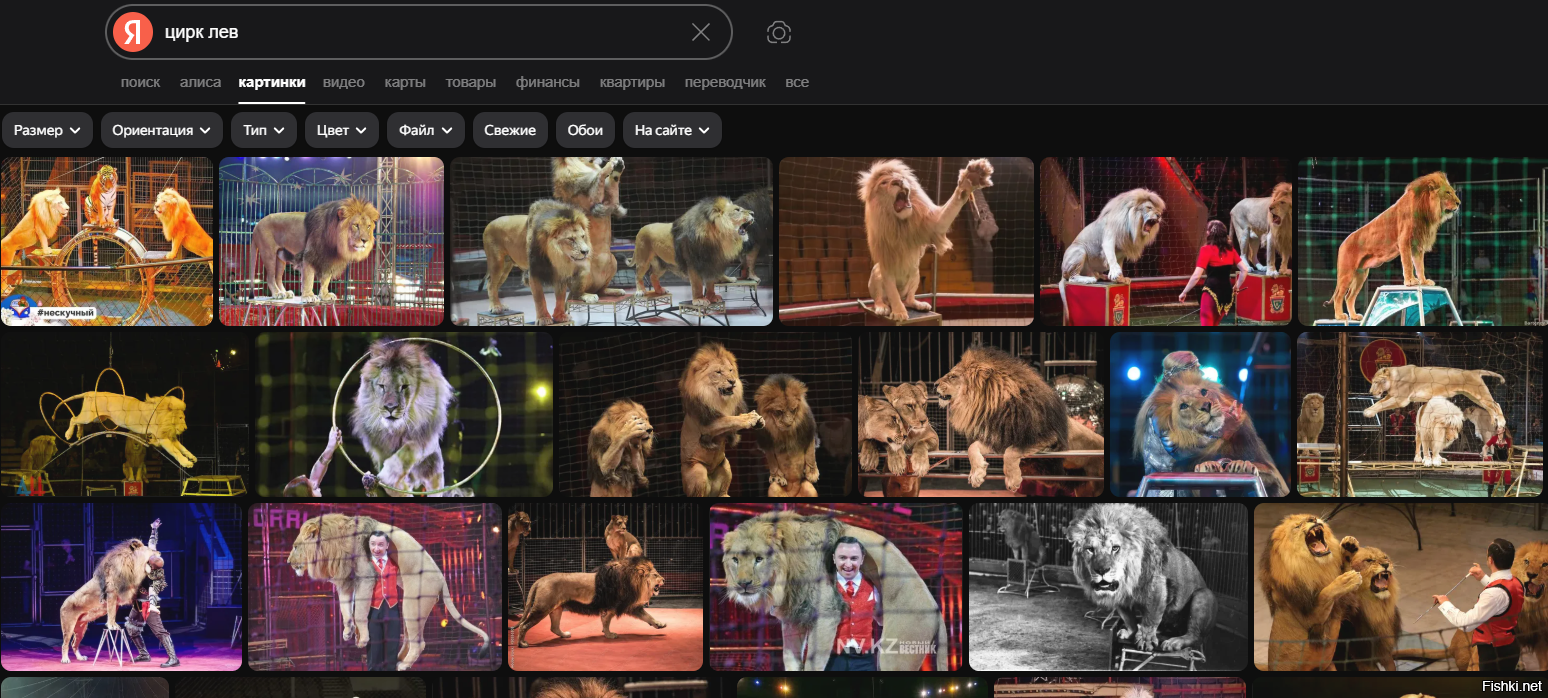Viewport: 1548px width, 698px height.
Task: Click the search box containing 'цирк лев'
Action: pos(419,32)
